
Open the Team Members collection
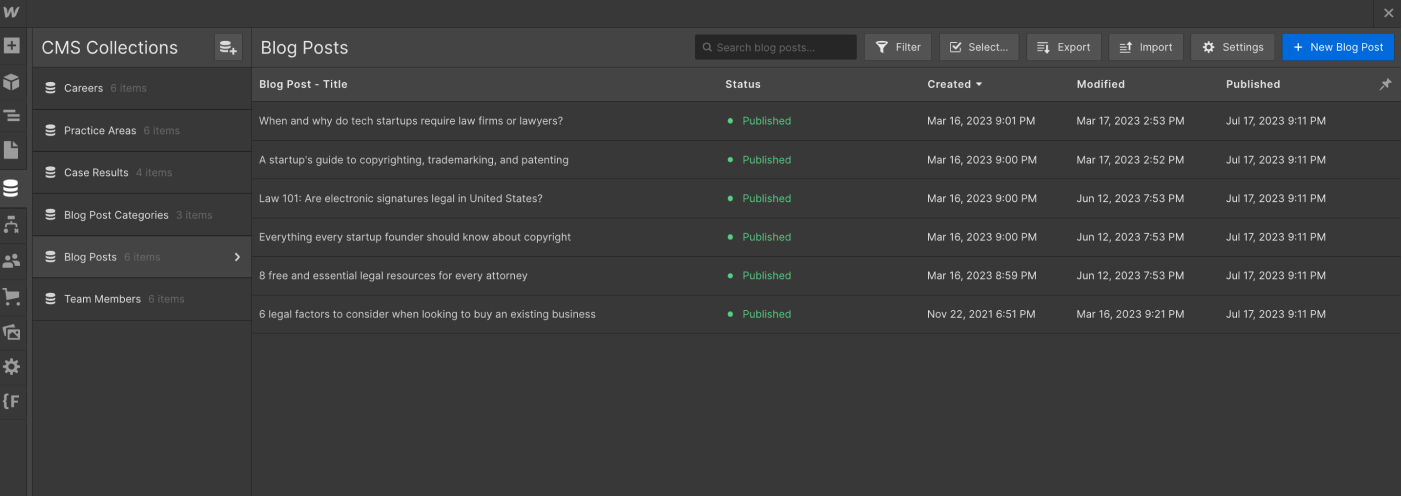pos(102,299)
